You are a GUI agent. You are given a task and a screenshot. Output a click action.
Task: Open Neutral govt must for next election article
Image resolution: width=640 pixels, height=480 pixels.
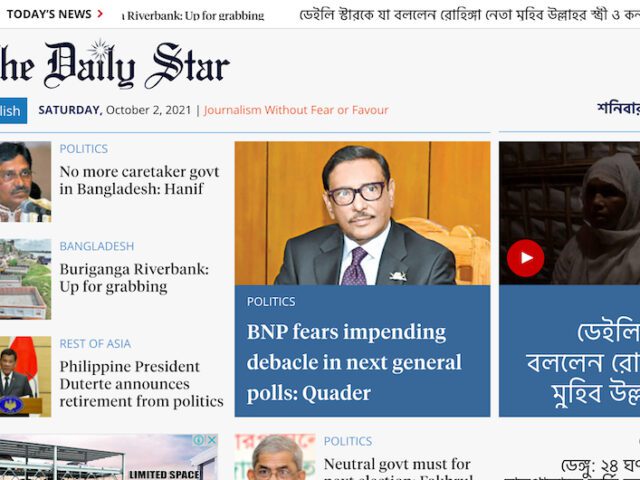coord(398,469)
